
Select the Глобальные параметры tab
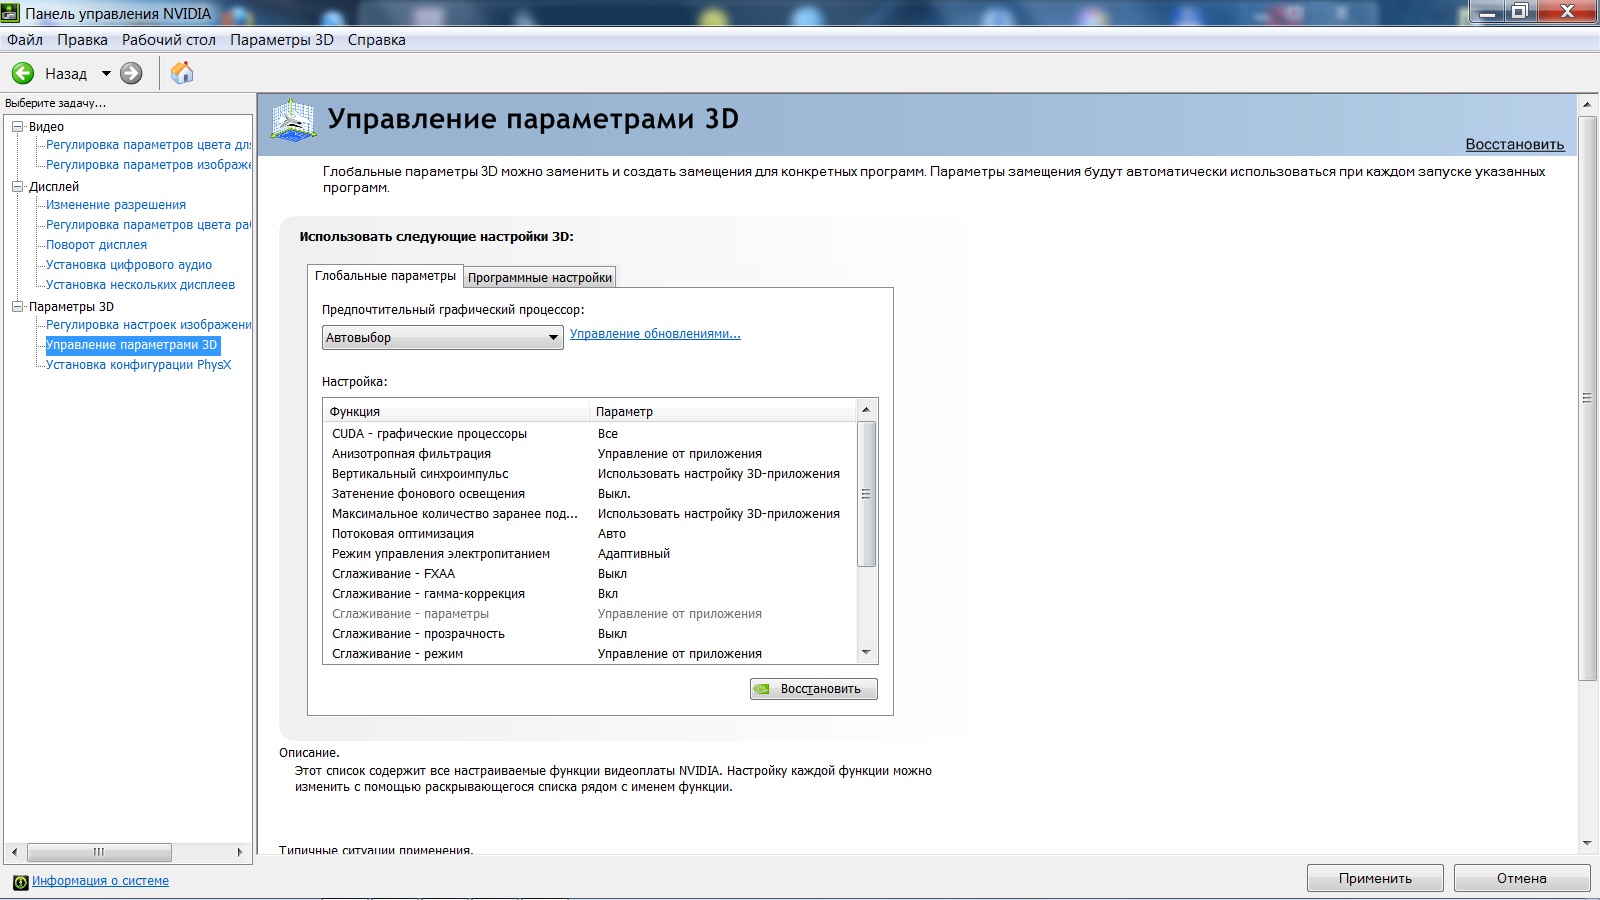click(x=385, y=275)
